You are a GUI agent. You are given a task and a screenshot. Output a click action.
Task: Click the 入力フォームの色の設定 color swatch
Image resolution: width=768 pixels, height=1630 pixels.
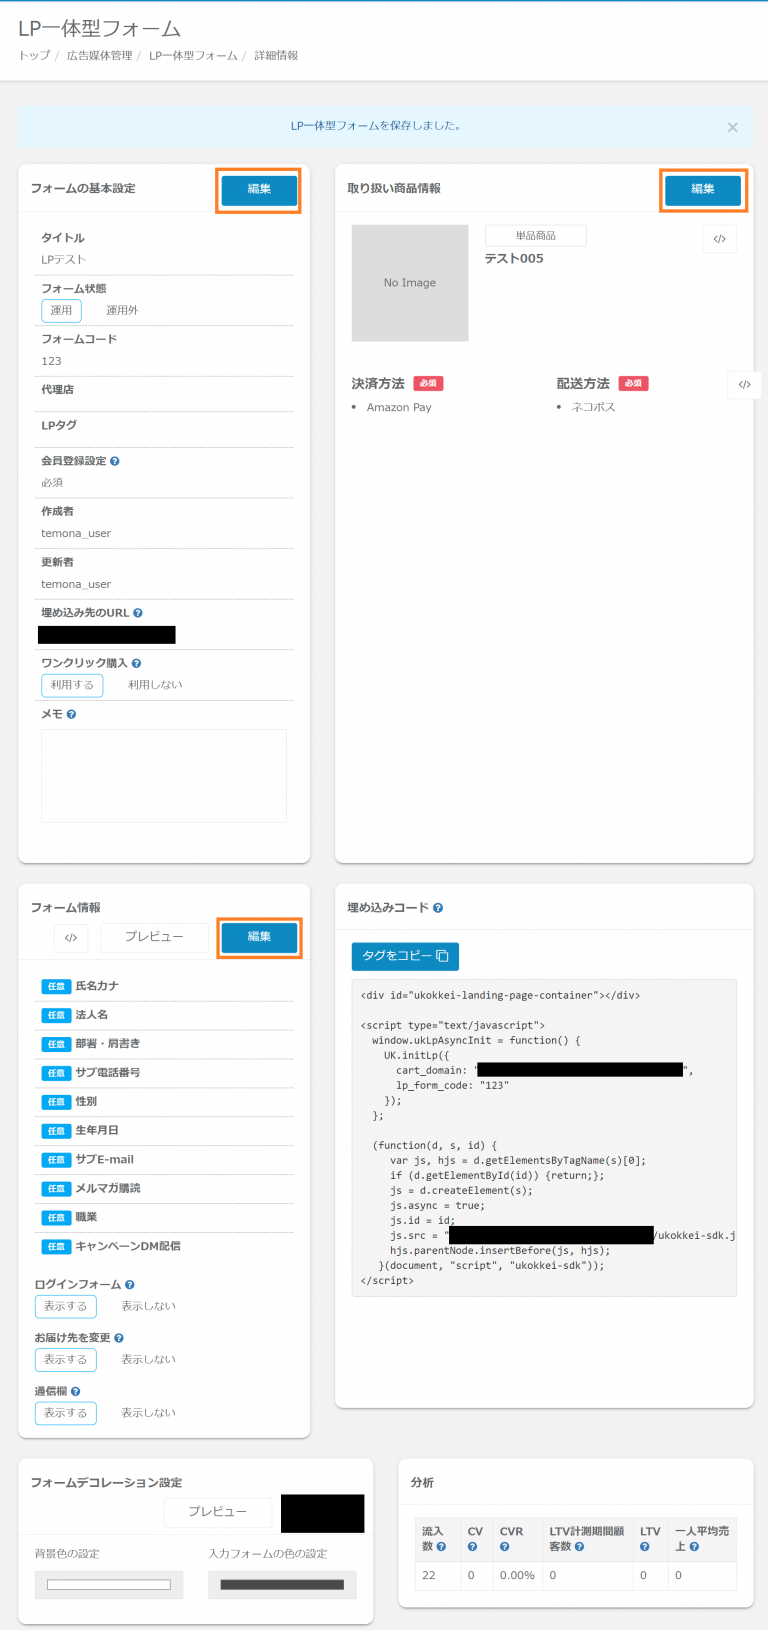[282, 1585]
